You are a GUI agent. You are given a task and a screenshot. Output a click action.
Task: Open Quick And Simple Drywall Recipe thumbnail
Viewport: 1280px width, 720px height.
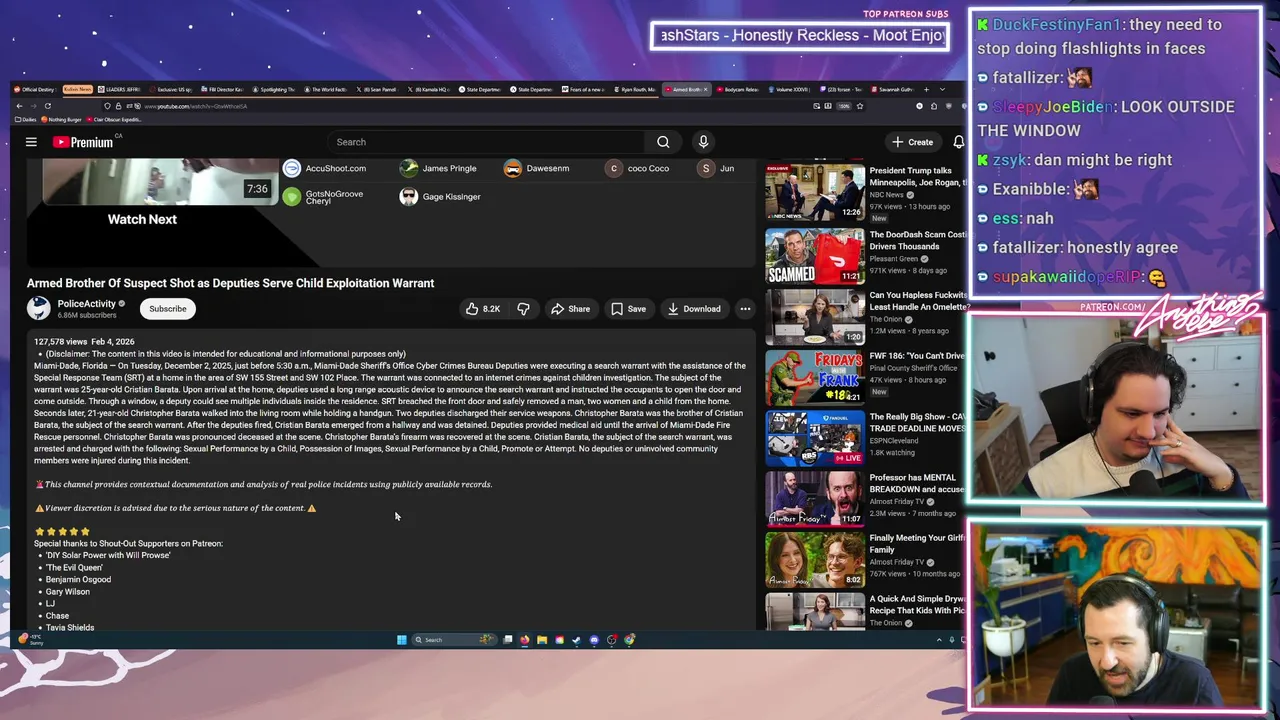click(815, 612)
